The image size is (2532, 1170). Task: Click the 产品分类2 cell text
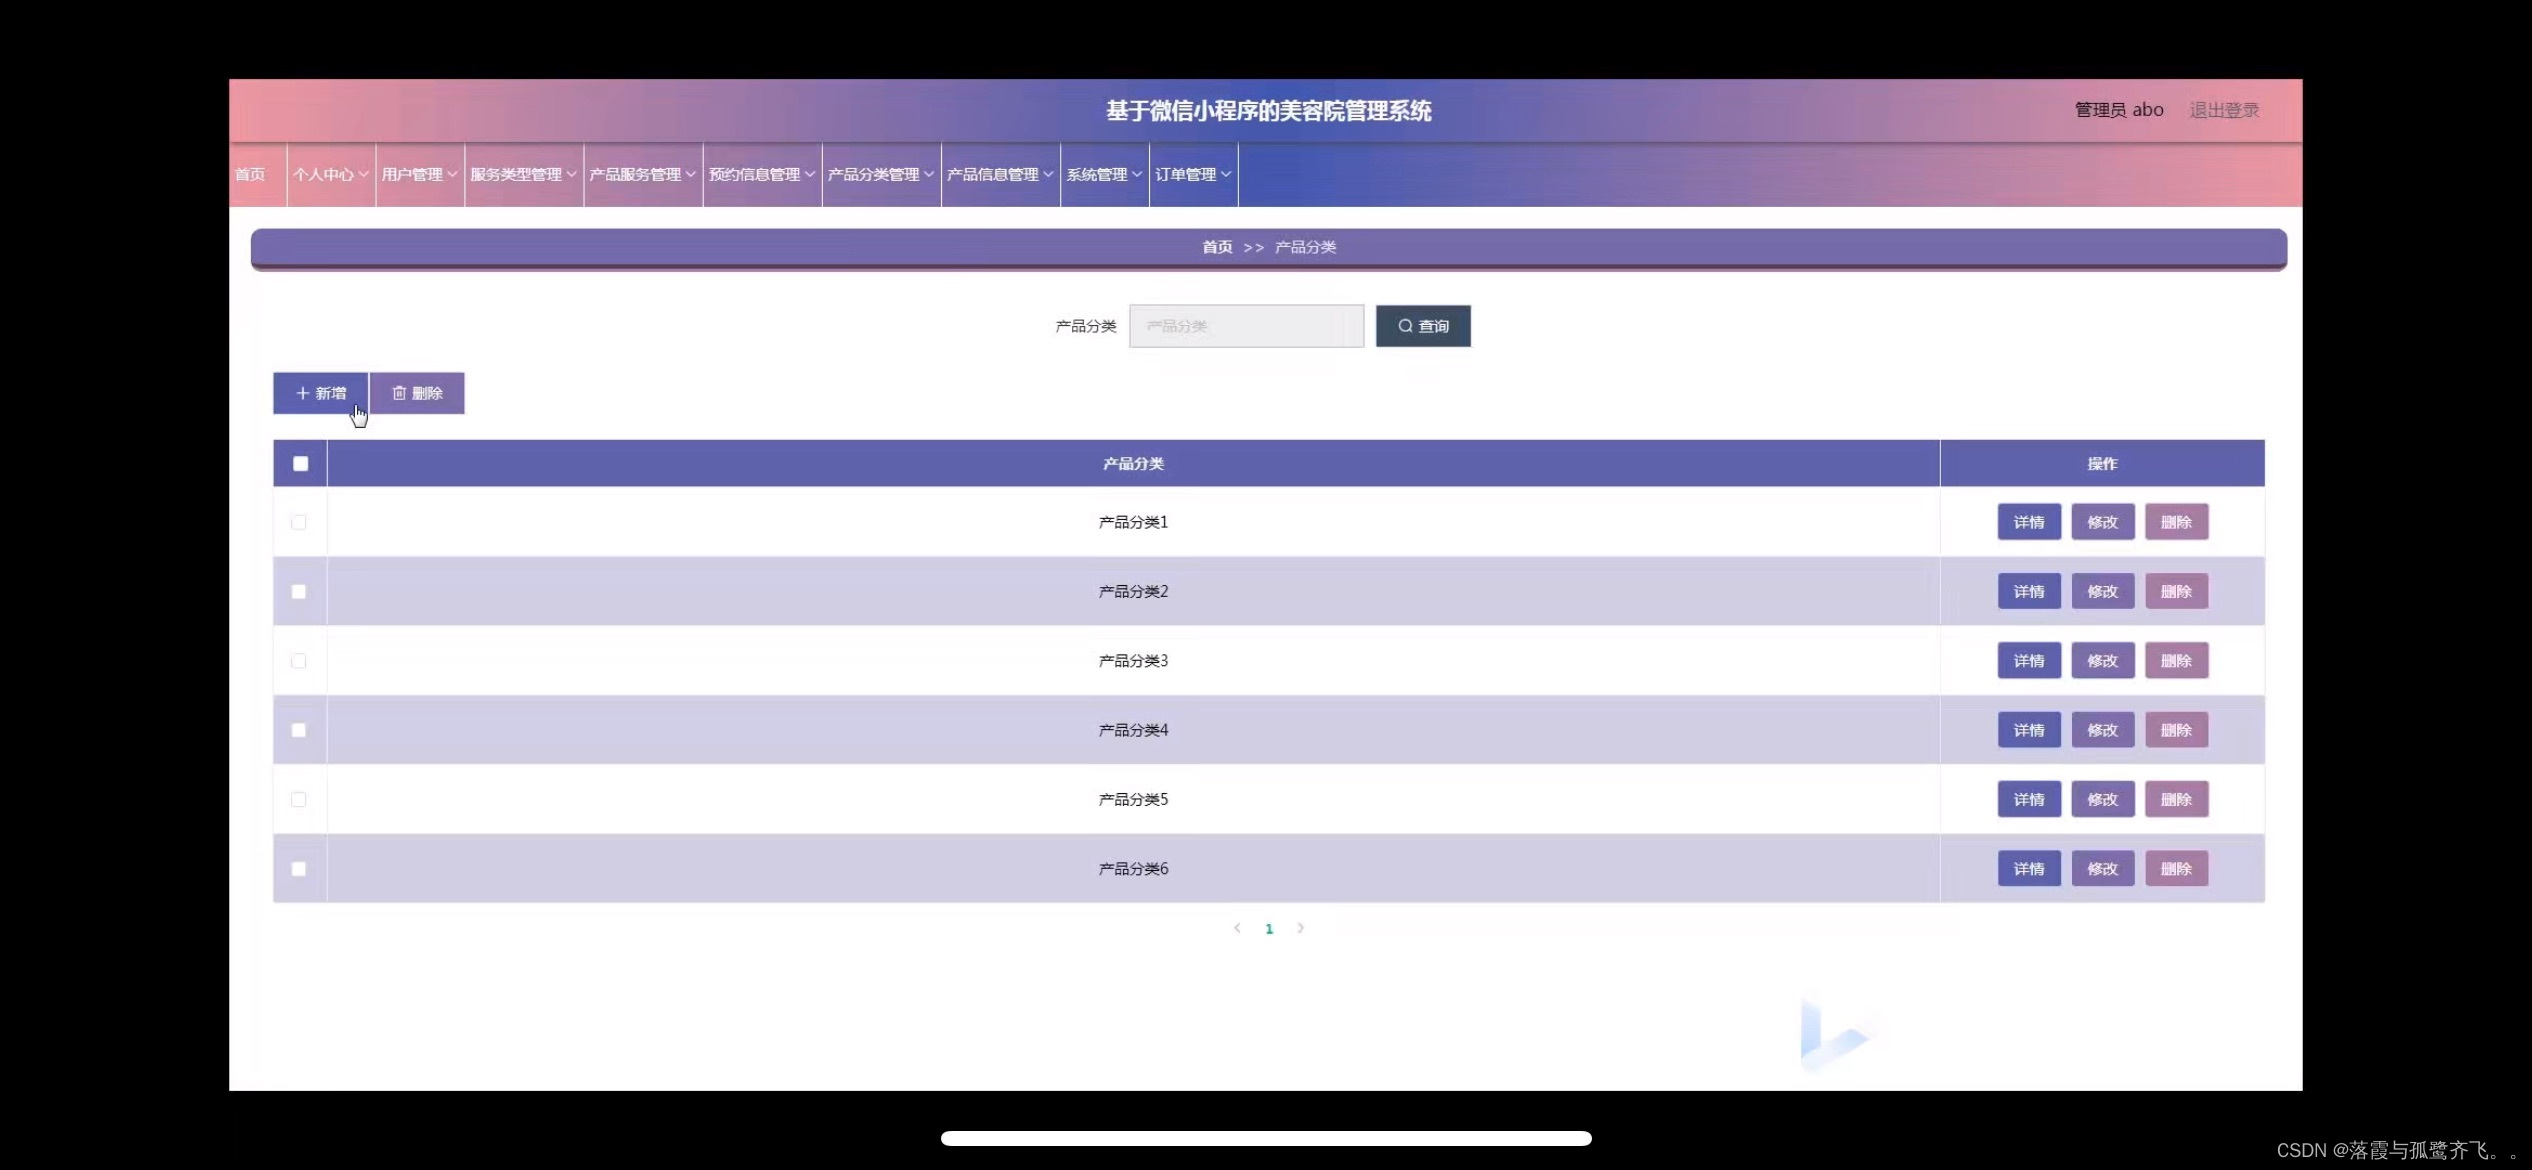click(1133, 591)
